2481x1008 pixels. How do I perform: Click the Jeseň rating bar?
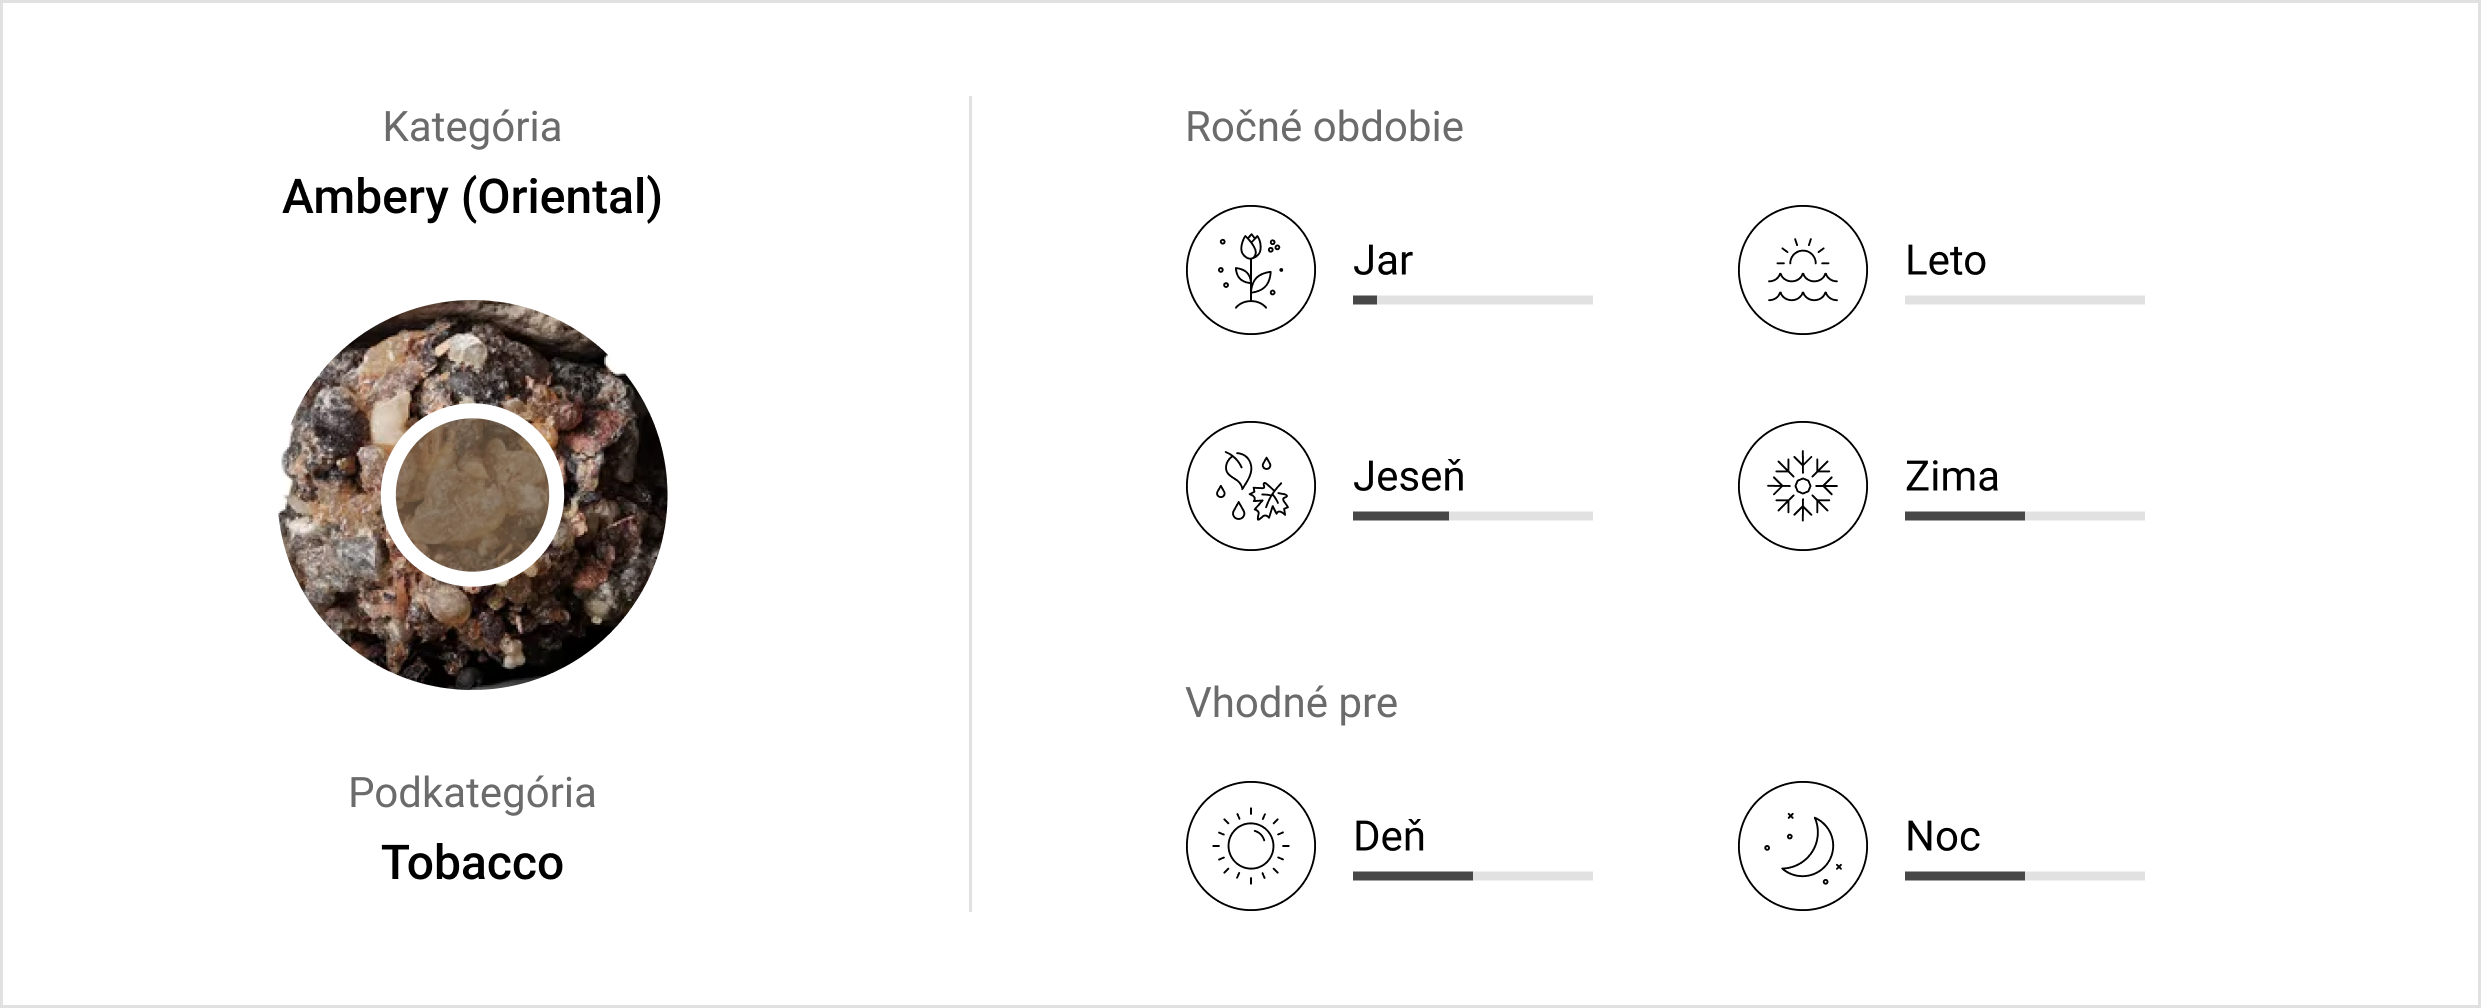pos(1472,516)
